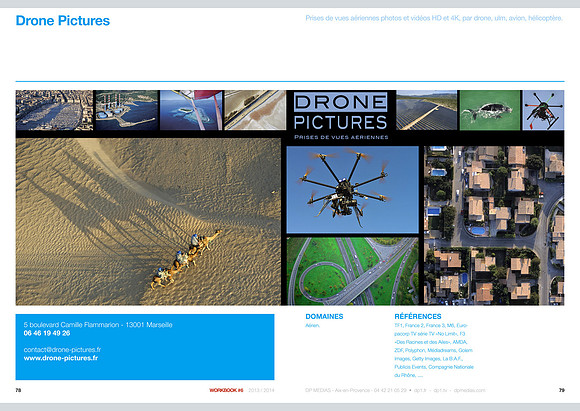Open the island from aircraft wing thumbnail
This screenshot has height=411, width=580.
(x=191, y=110)
